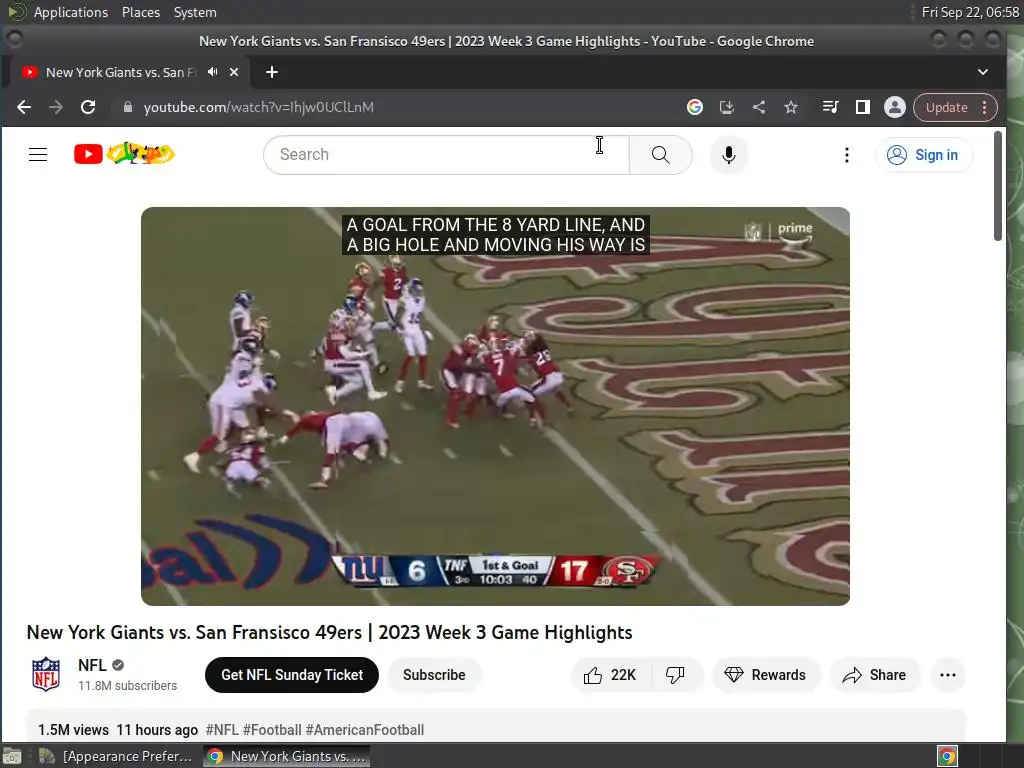Bookmark this tab star icon

coord(791,107)
